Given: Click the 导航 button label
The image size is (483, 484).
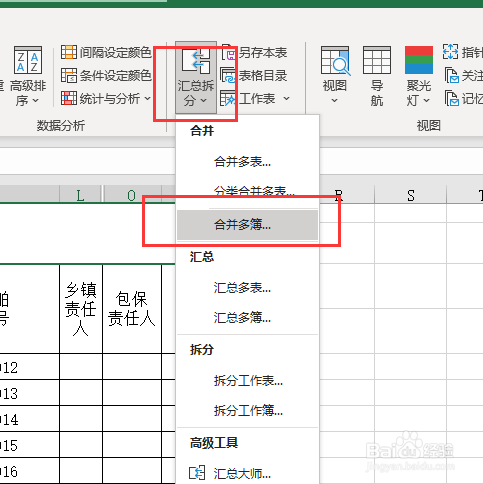Looking at the screenshot, I should coord(377,93).
